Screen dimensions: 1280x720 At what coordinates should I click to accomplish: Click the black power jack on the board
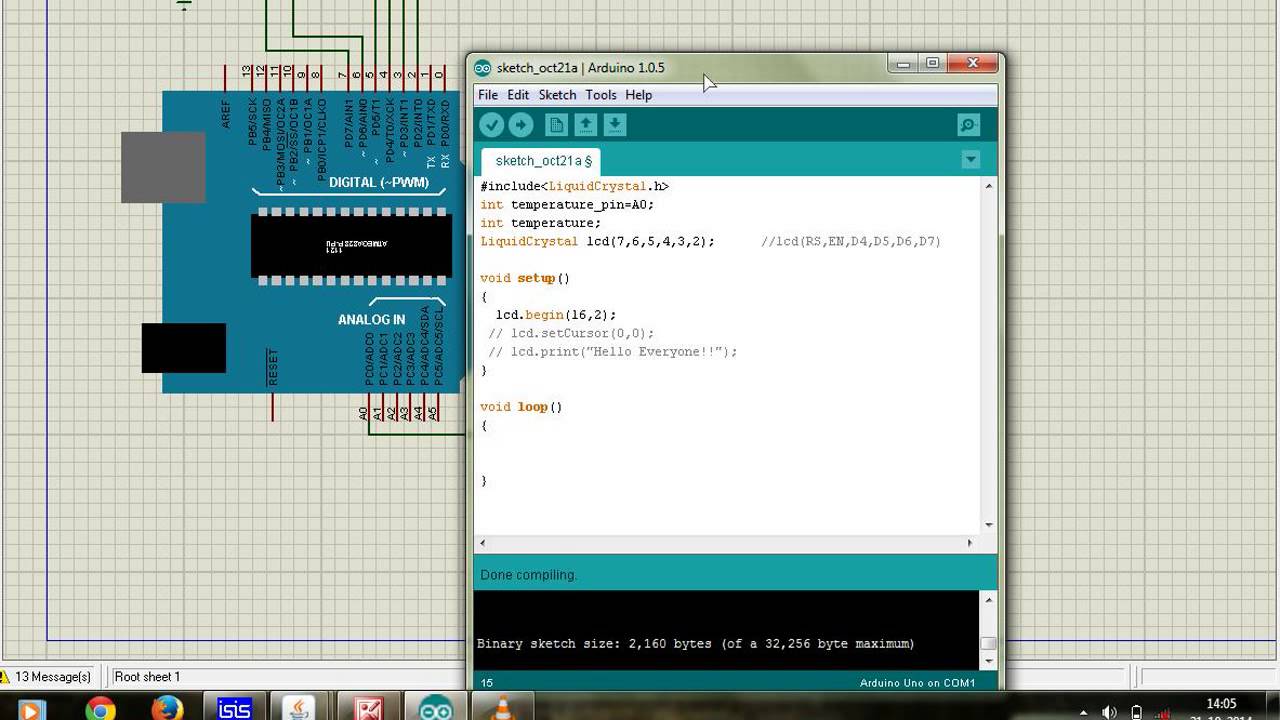184,348
